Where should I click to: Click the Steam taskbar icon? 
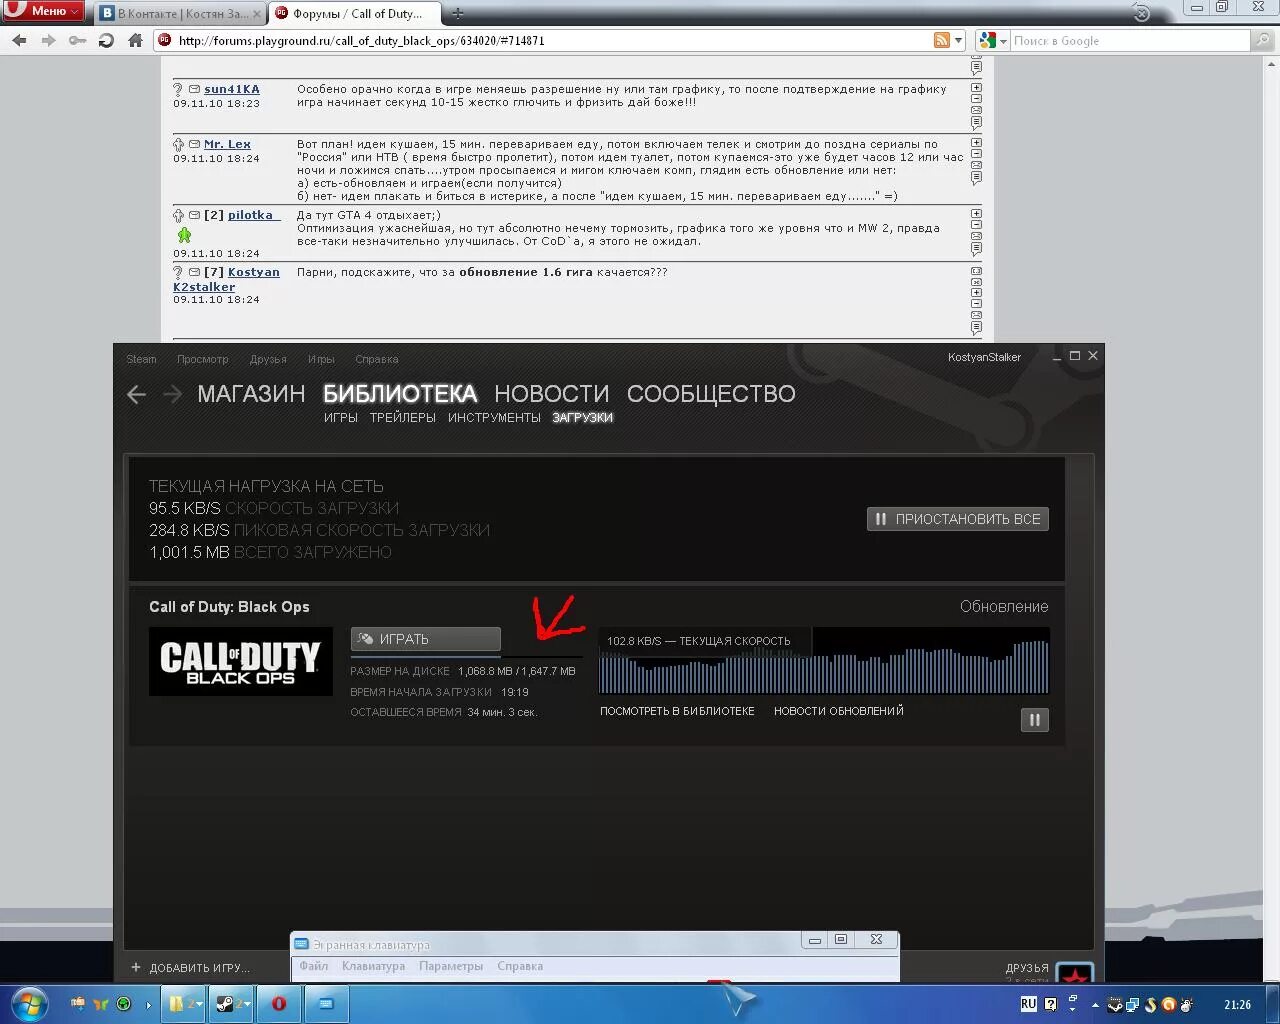click(x=230, y=1004)
